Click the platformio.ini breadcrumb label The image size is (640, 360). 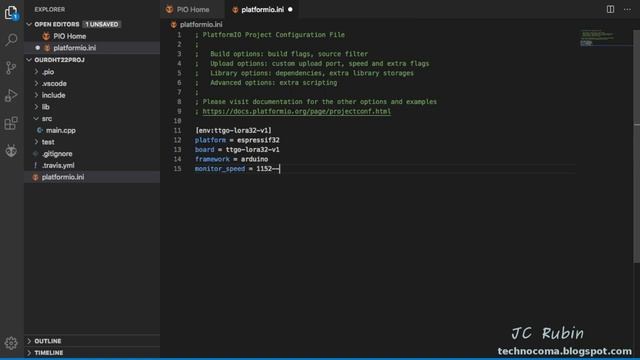click(201, 24)
